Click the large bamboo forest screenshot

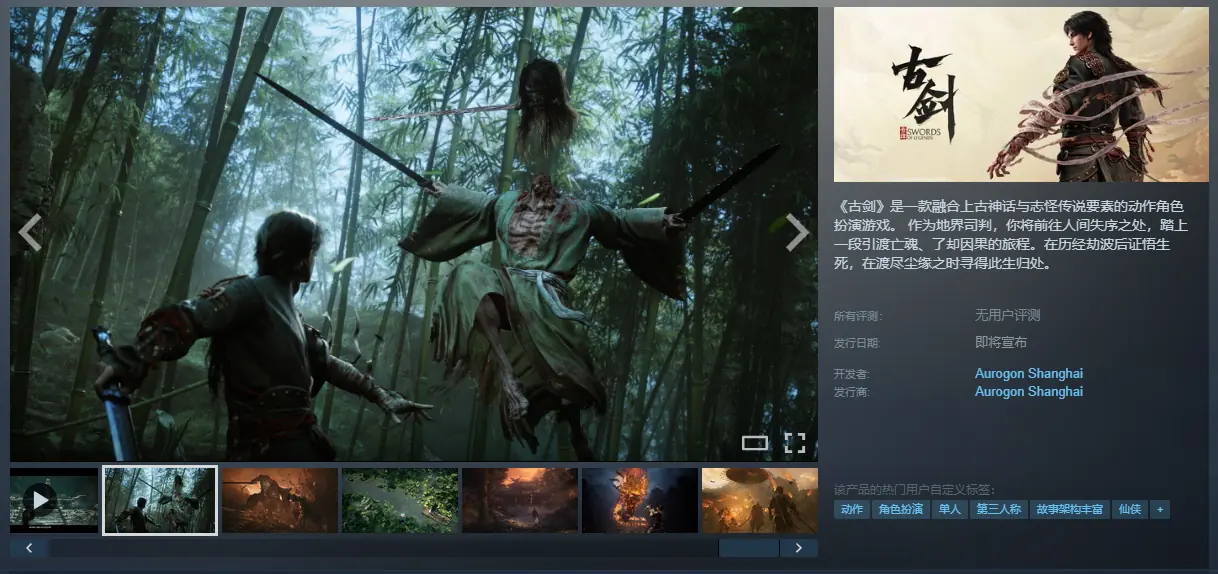414,234
